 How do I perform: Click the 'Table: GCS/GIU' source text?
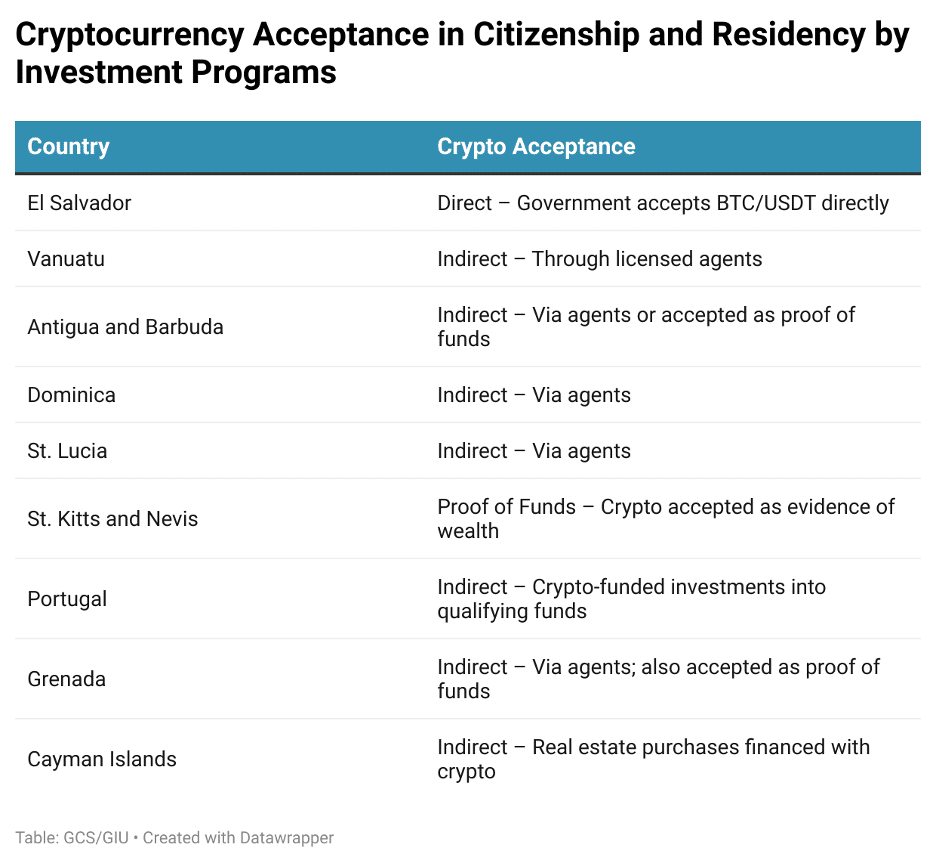[72, 838]
